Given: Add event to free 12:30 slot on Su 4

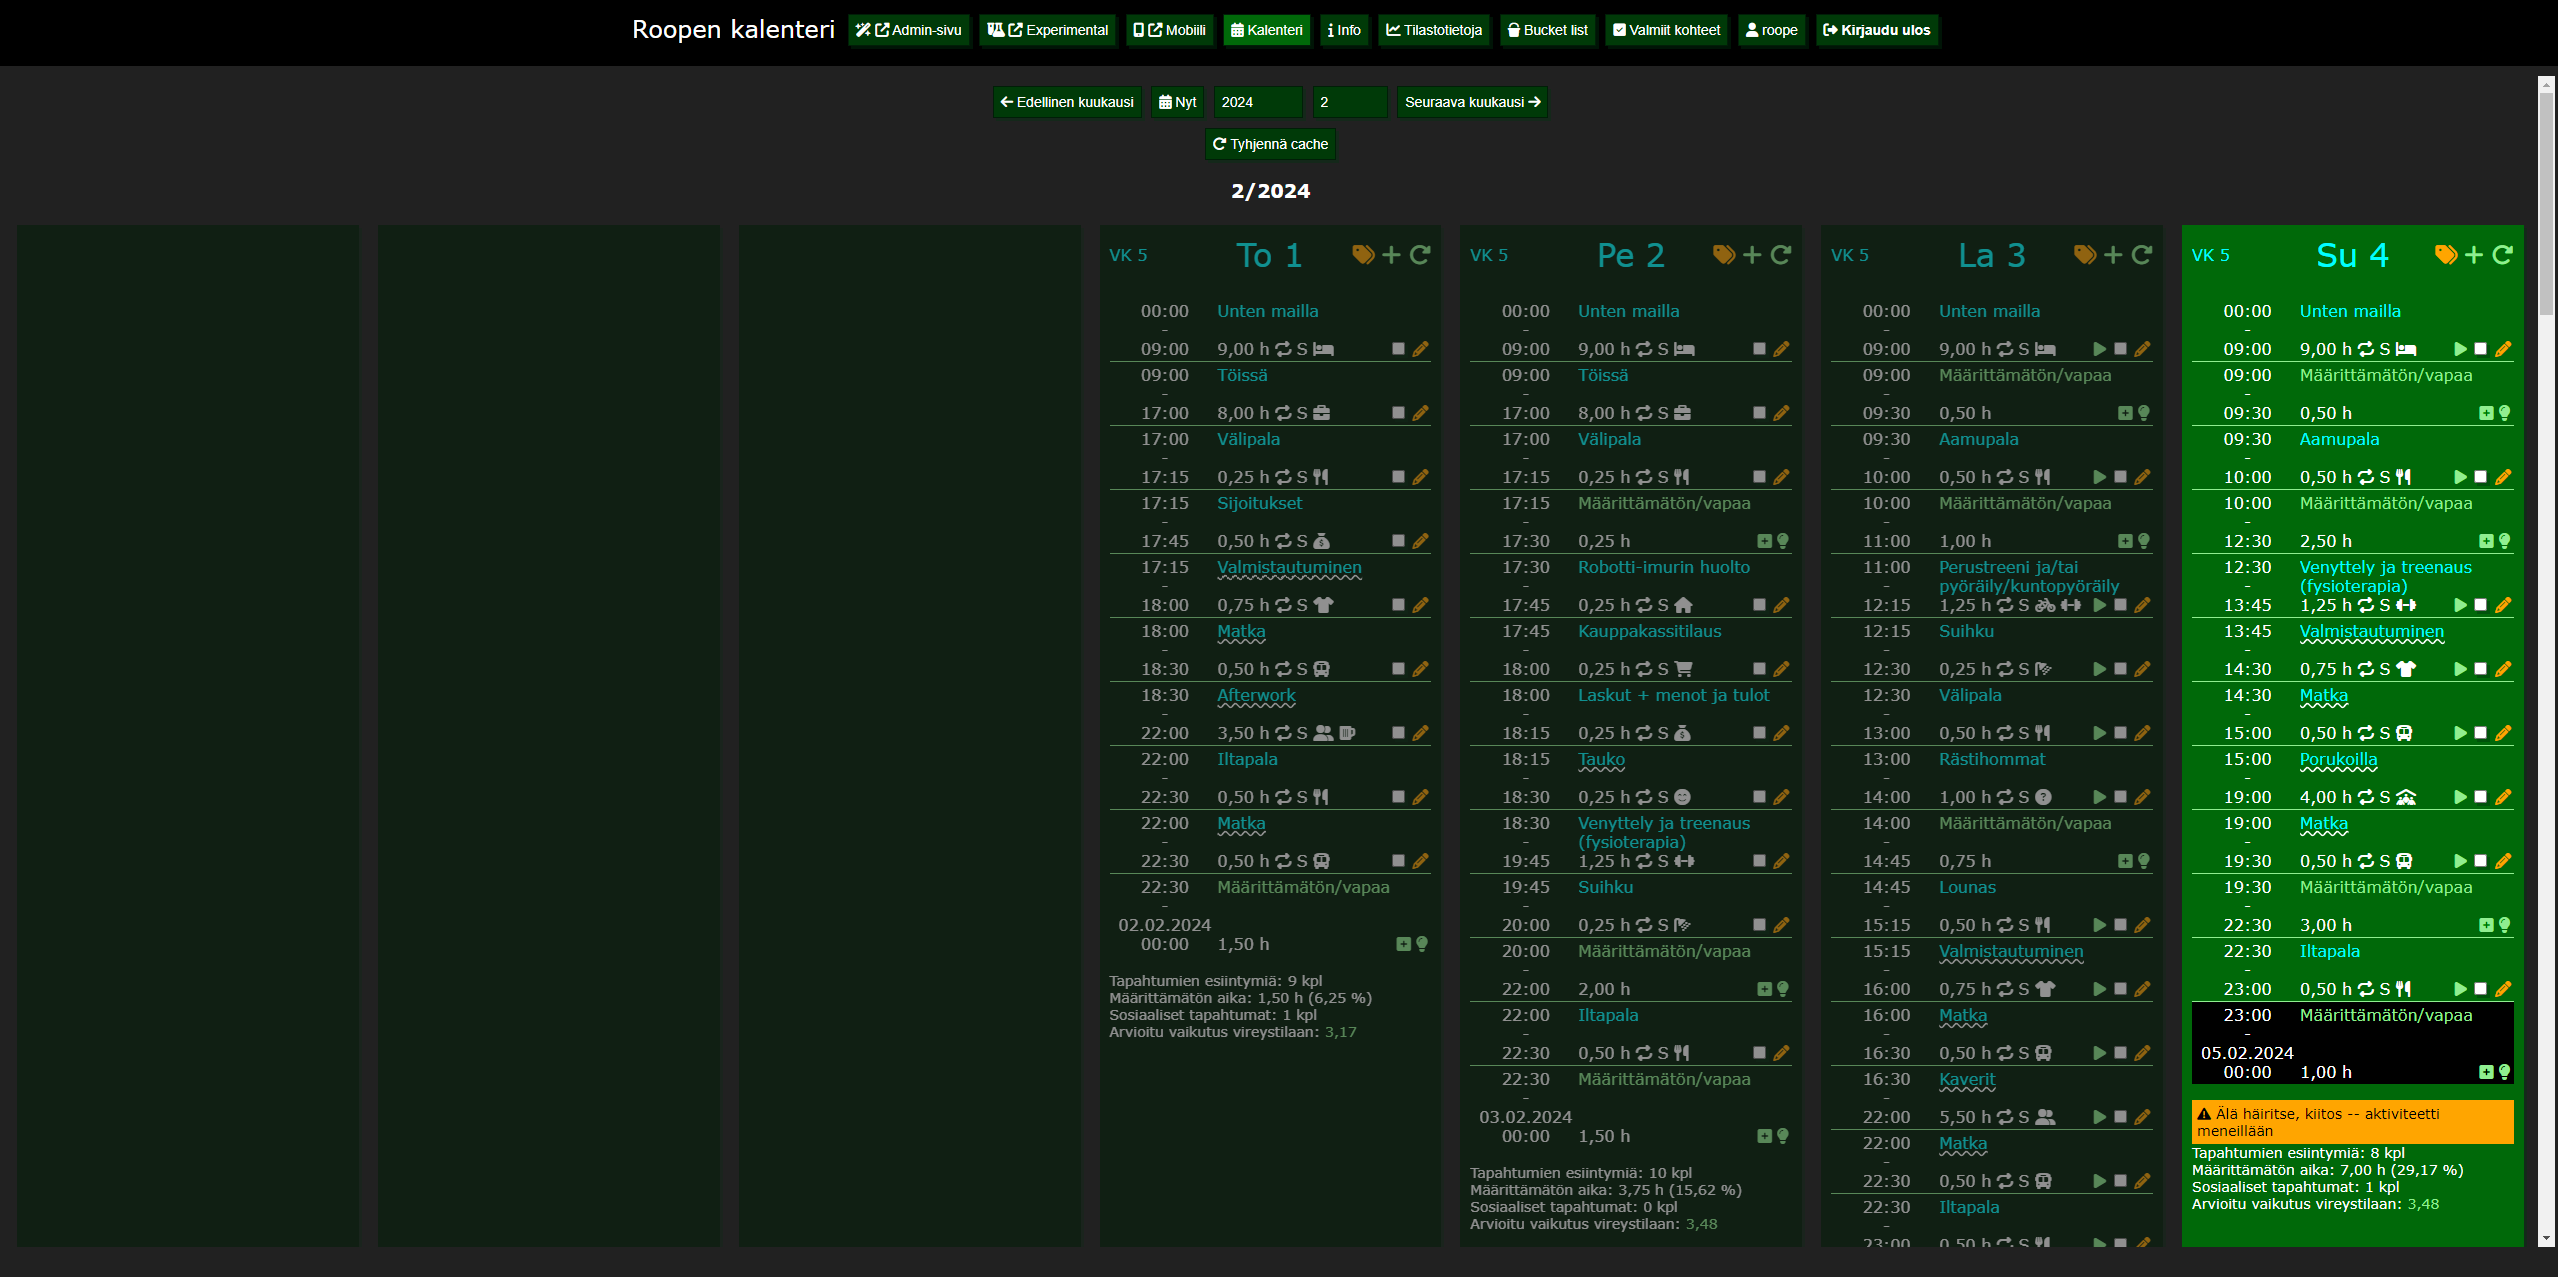Looking at the screenshot, I should [2487, 541].
